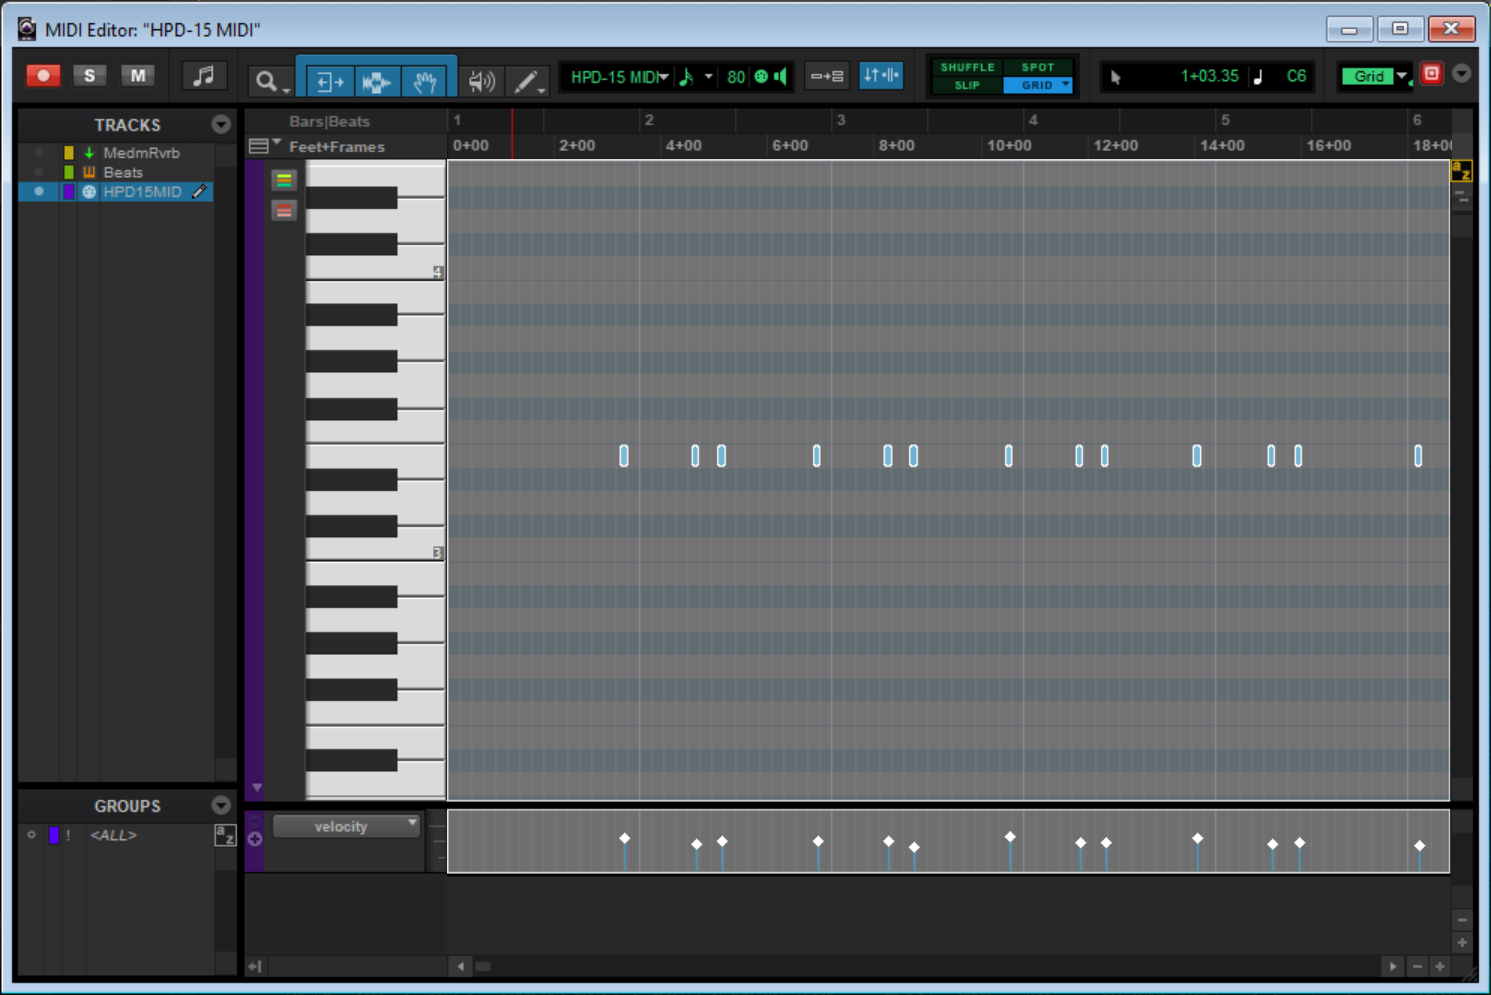
Task: Toggle Play MIDI Notes When Editing speaker
Action: (x=781, y=77)
